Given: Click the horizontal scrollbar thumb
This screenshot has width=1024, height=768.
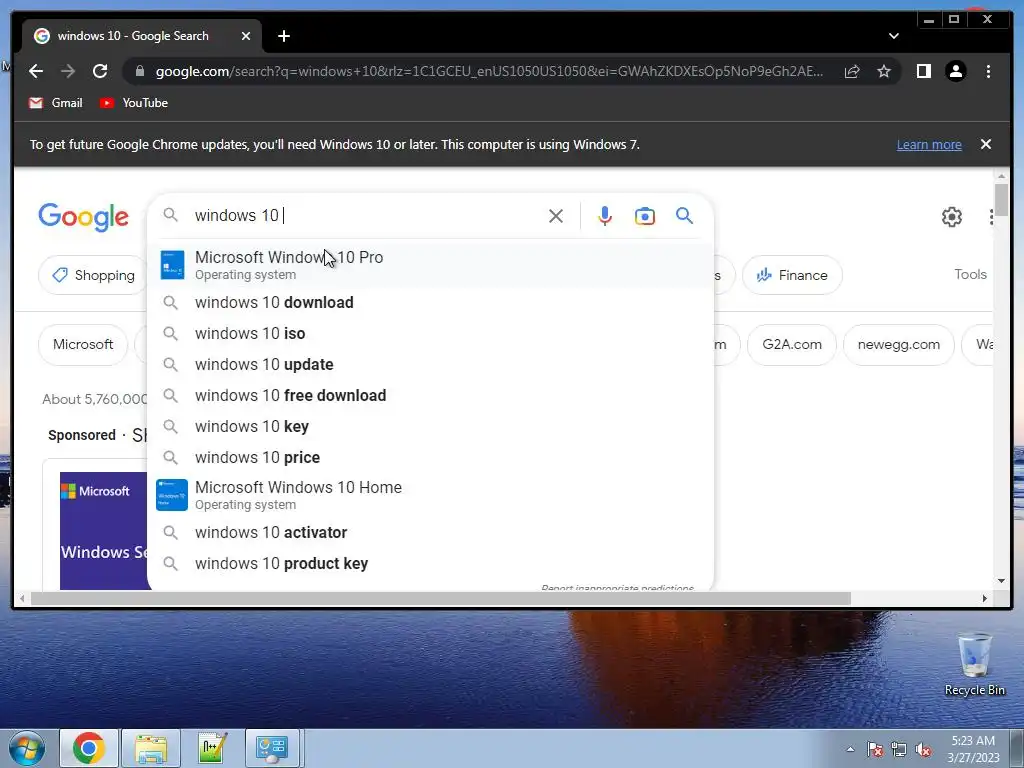Looking at the screenshot, I should tap(441, 598).
